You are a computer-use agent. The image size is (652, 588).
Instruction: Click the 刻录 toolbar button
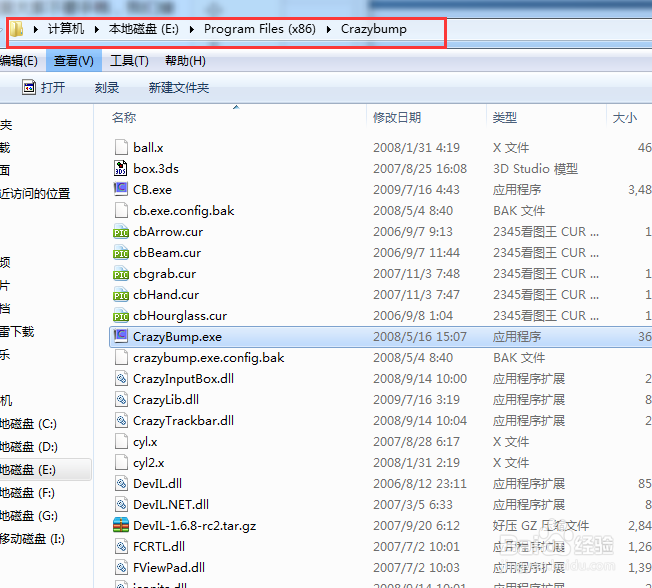[107, 88]
